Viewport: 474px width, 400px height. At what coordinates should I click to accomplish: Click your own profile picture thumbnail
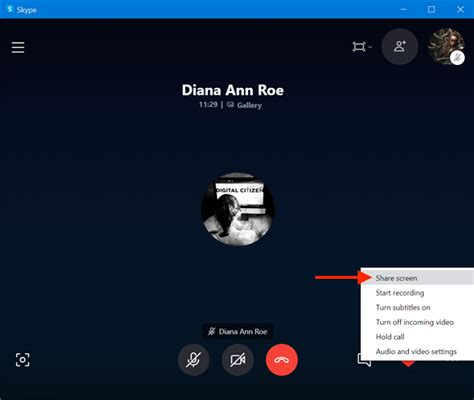click(x=446, y=46)
